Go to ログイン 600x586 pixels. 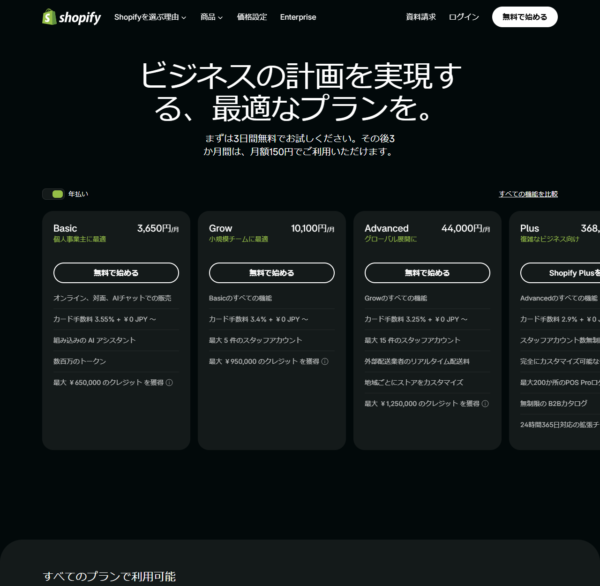click(464, 17)
